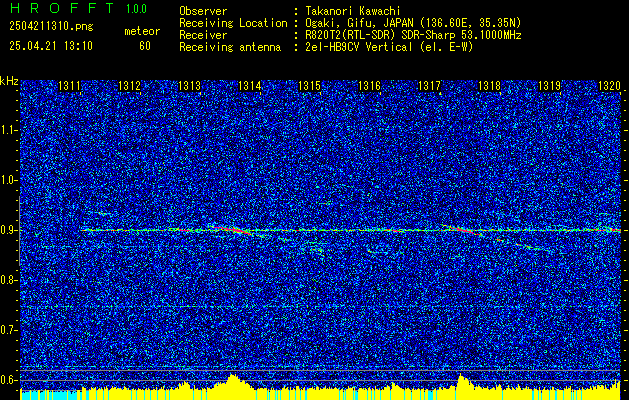Click the 1.0 kHz axis label
The height and width of the screenshot is (400, 629).
[x=8, y=180]
